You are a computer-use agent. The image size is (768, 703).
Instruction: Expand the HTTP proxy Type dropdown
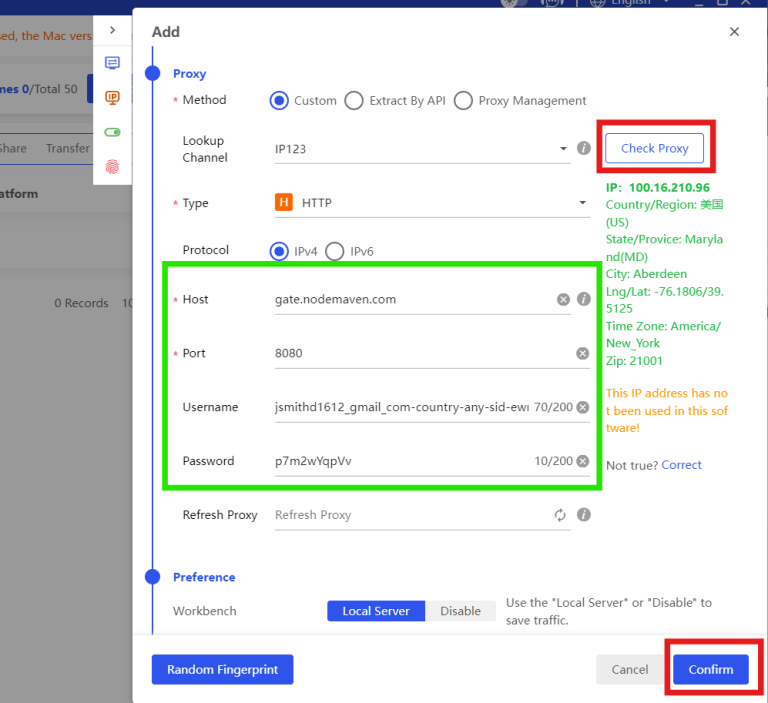coord(430,203)
